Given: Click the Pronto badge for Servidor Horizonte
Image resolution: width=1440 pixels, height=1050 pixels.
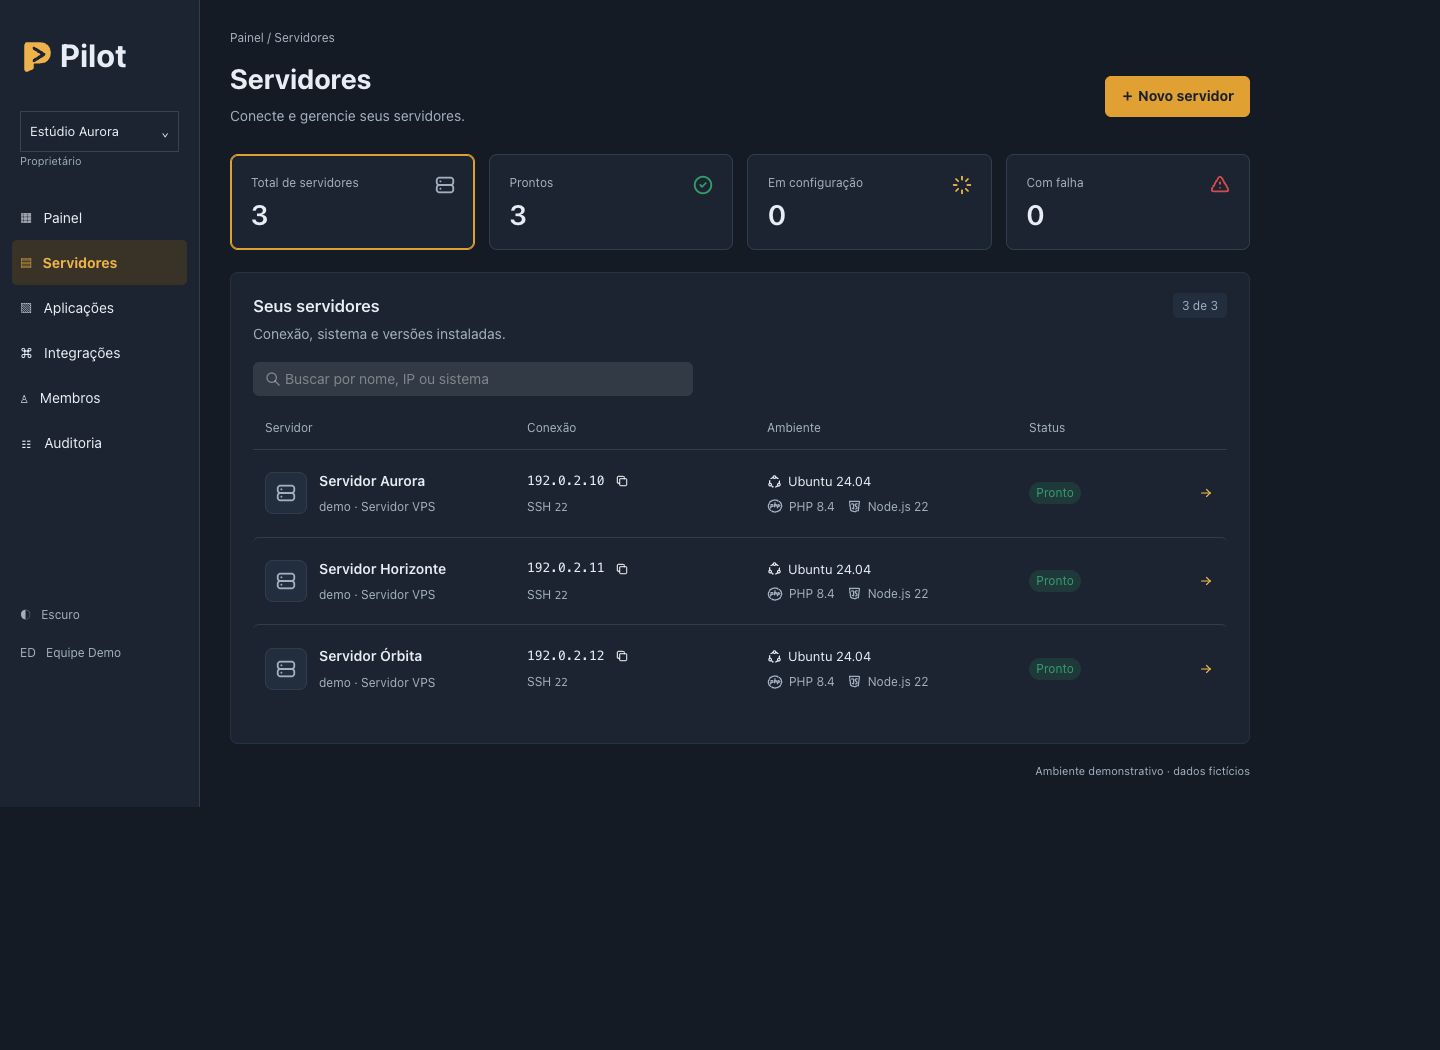Looking at the screenshot, I should tap(1055, 581).
